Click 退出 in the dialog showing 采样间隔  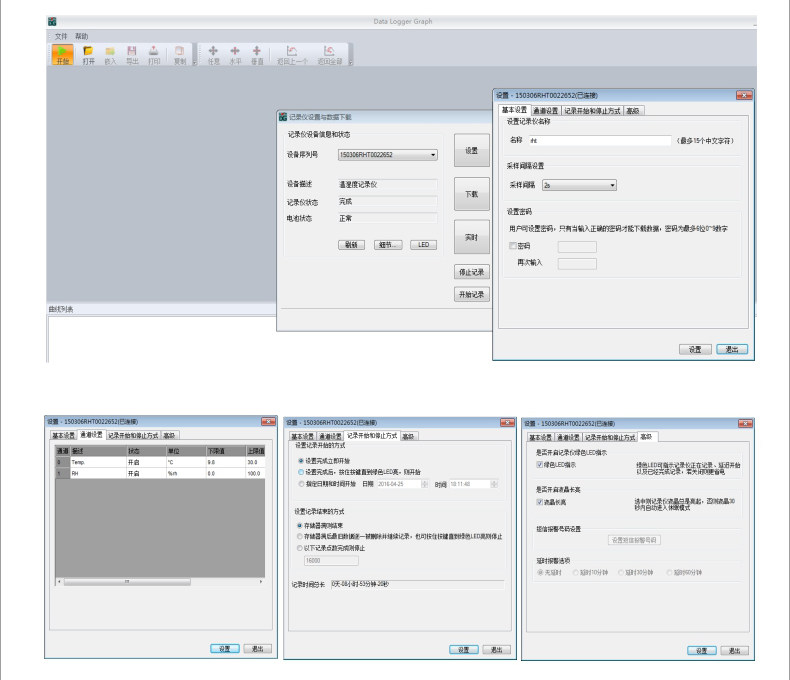pyautogui.click(x=732, y=349)
